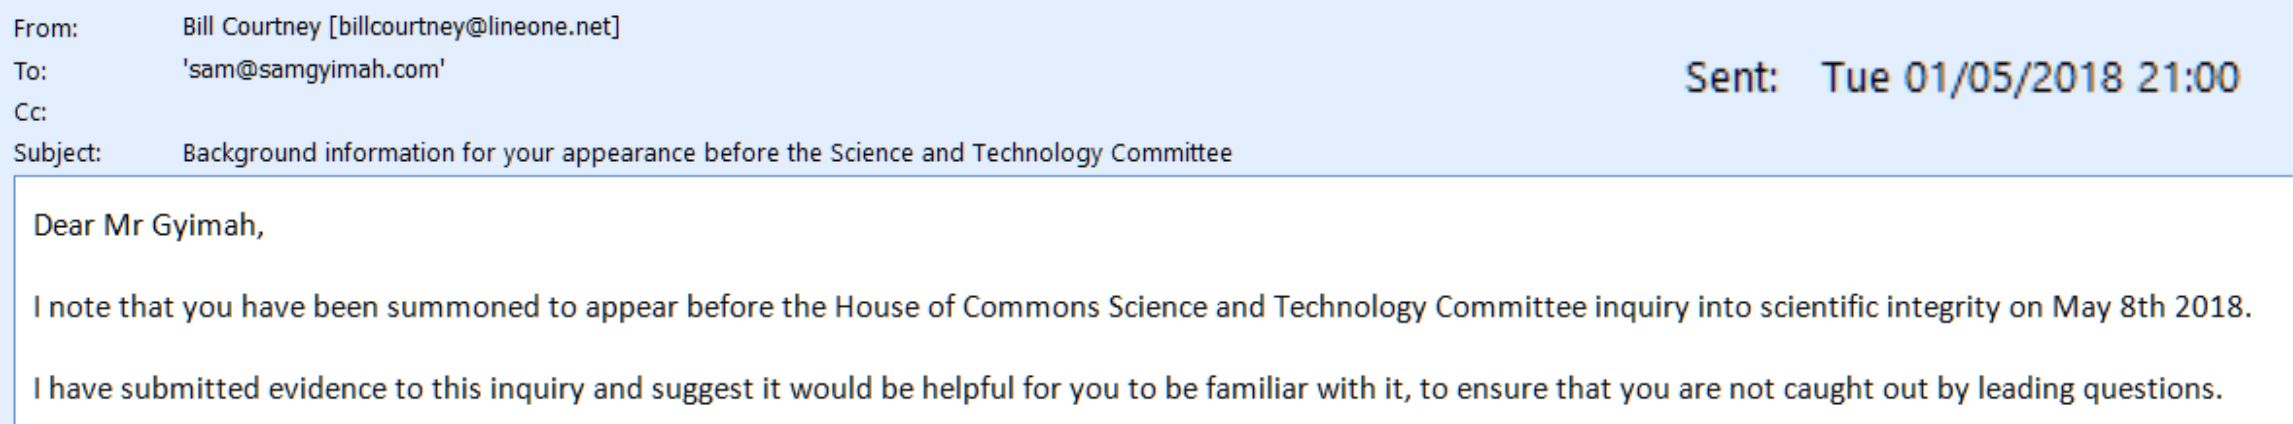
Task: Click the Sent: label
Action: 1732,78
